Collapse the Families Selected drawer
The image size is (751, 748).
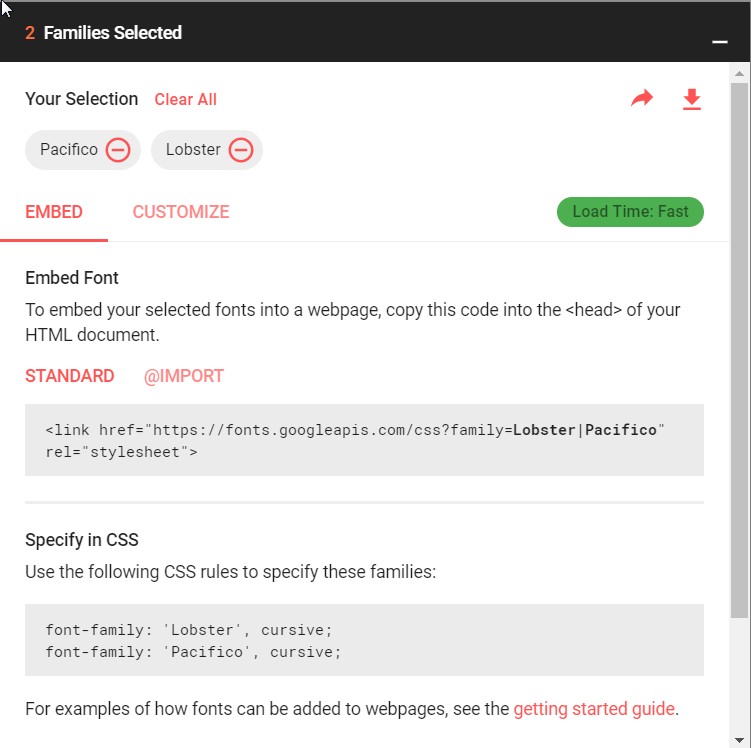coord(718,42)
